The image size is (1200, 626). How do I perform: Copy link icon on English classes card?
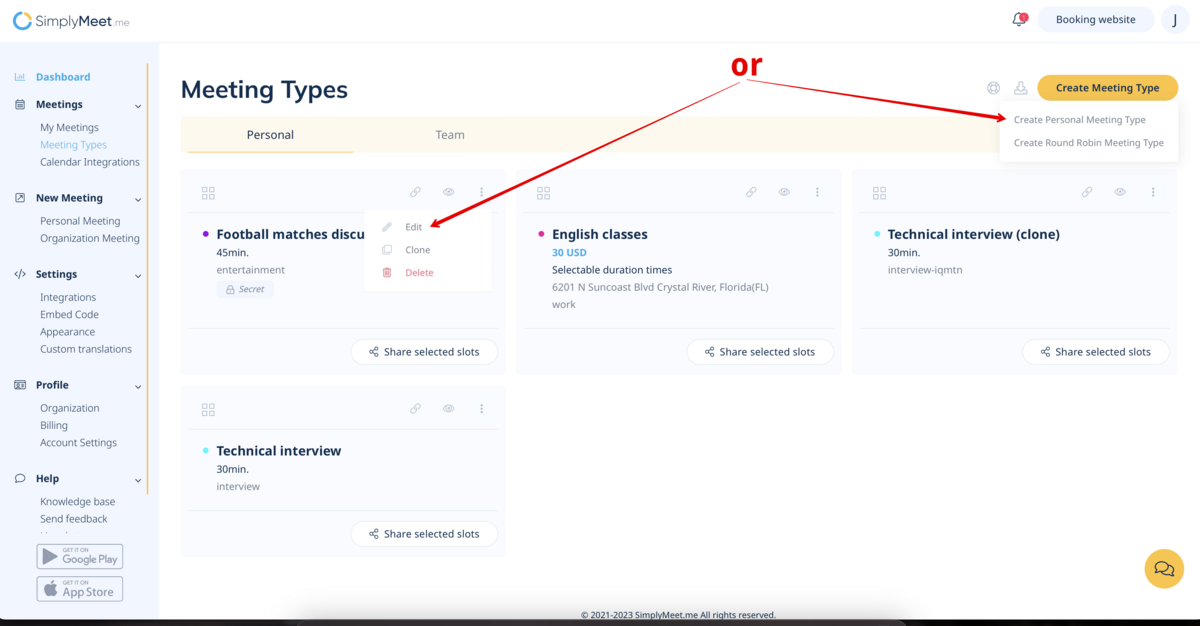(751, 192)
